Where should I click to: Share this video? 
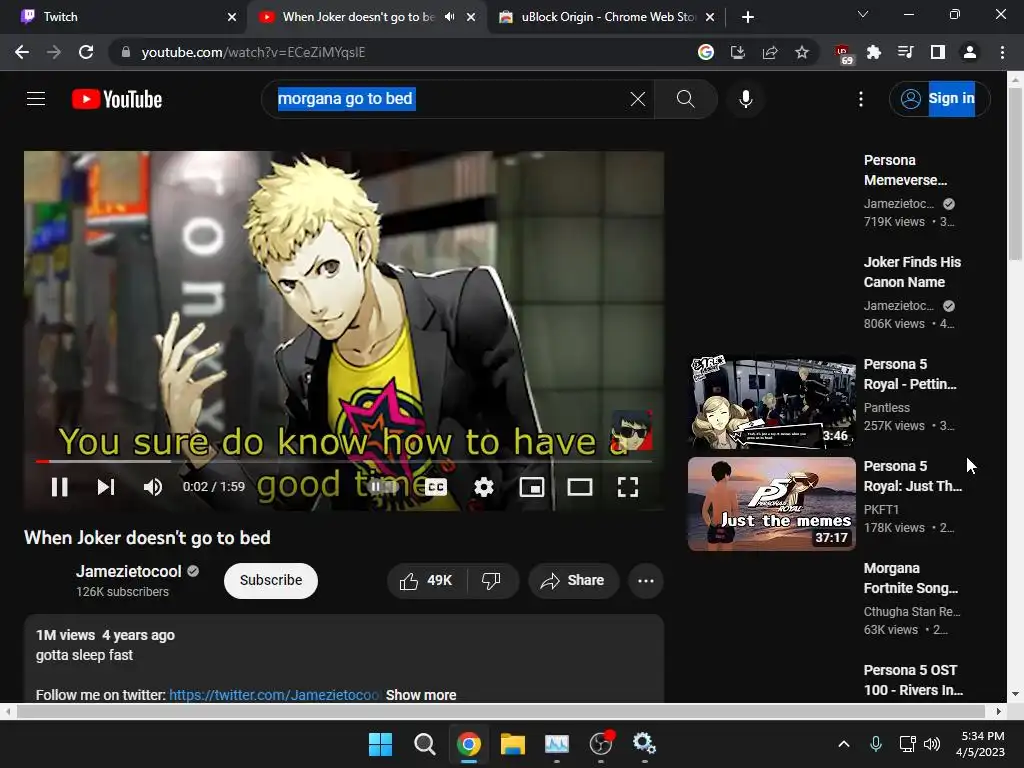(573, 580)
